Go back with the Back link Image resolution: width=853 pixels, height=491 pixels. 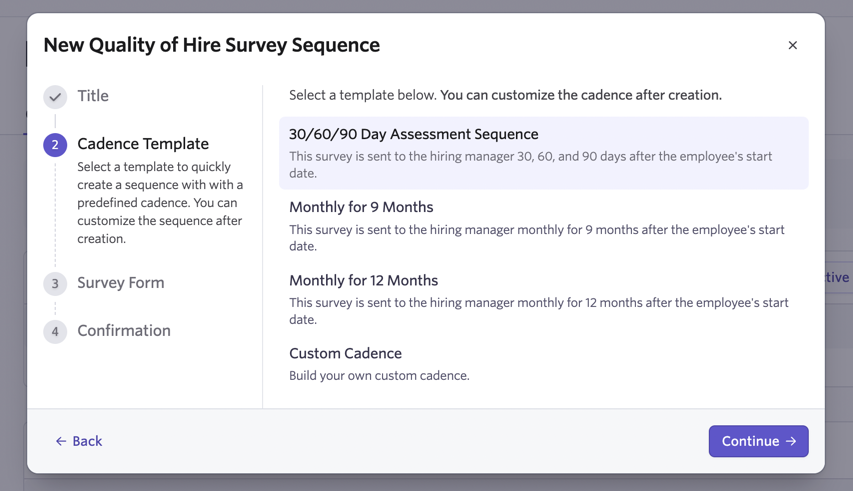pos(79,441)
